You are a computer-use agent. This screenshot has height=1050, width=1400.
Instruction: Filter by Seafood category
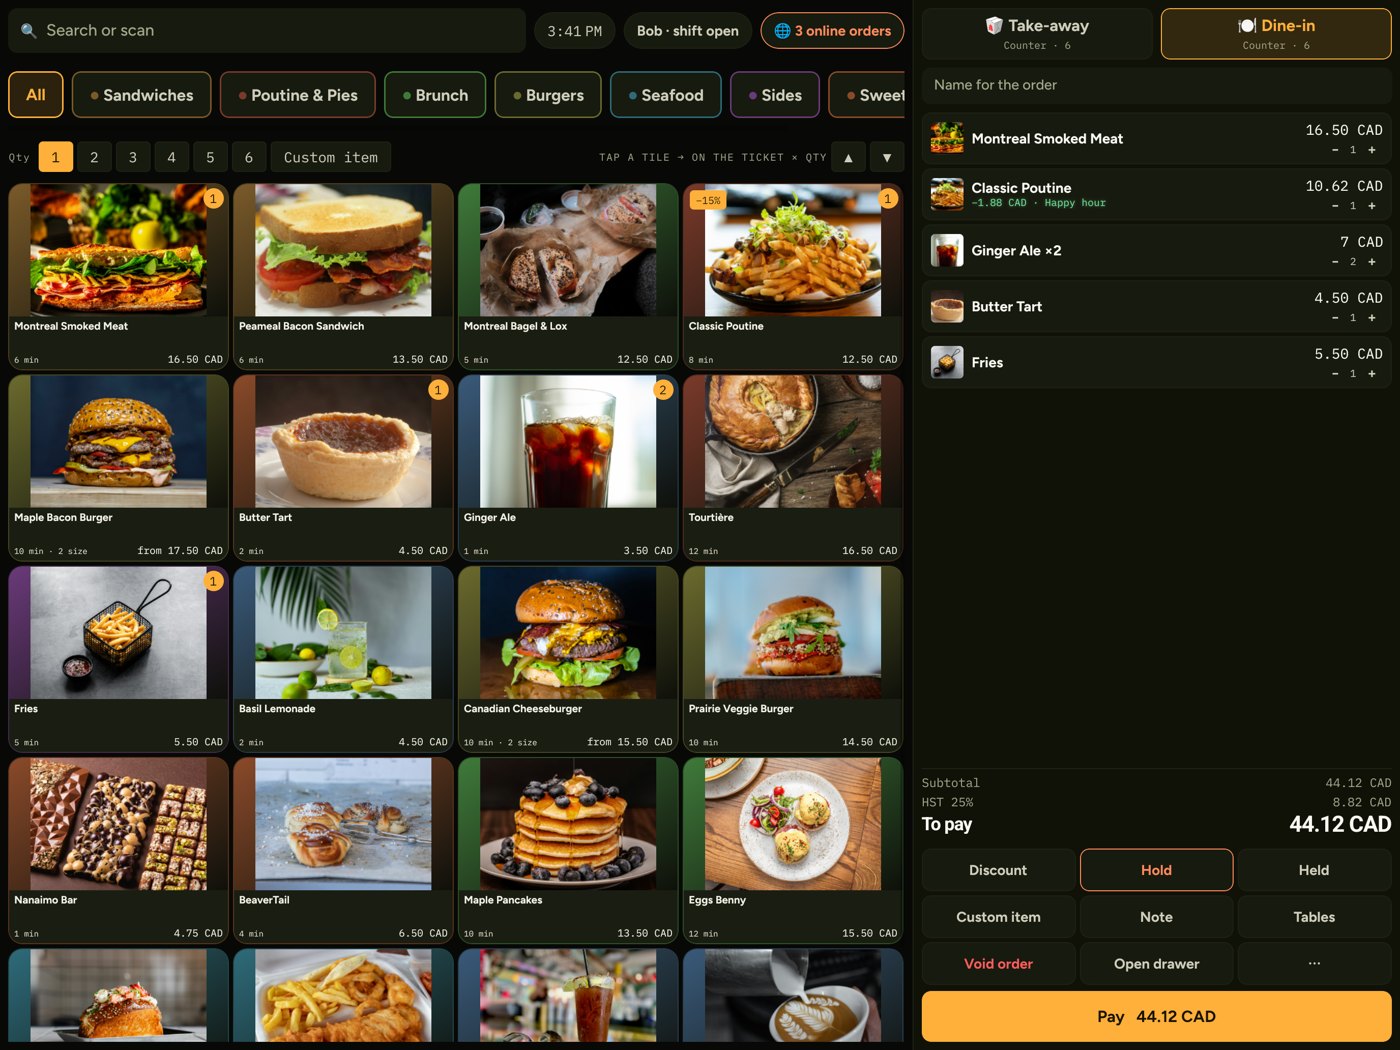click(666, 95)
